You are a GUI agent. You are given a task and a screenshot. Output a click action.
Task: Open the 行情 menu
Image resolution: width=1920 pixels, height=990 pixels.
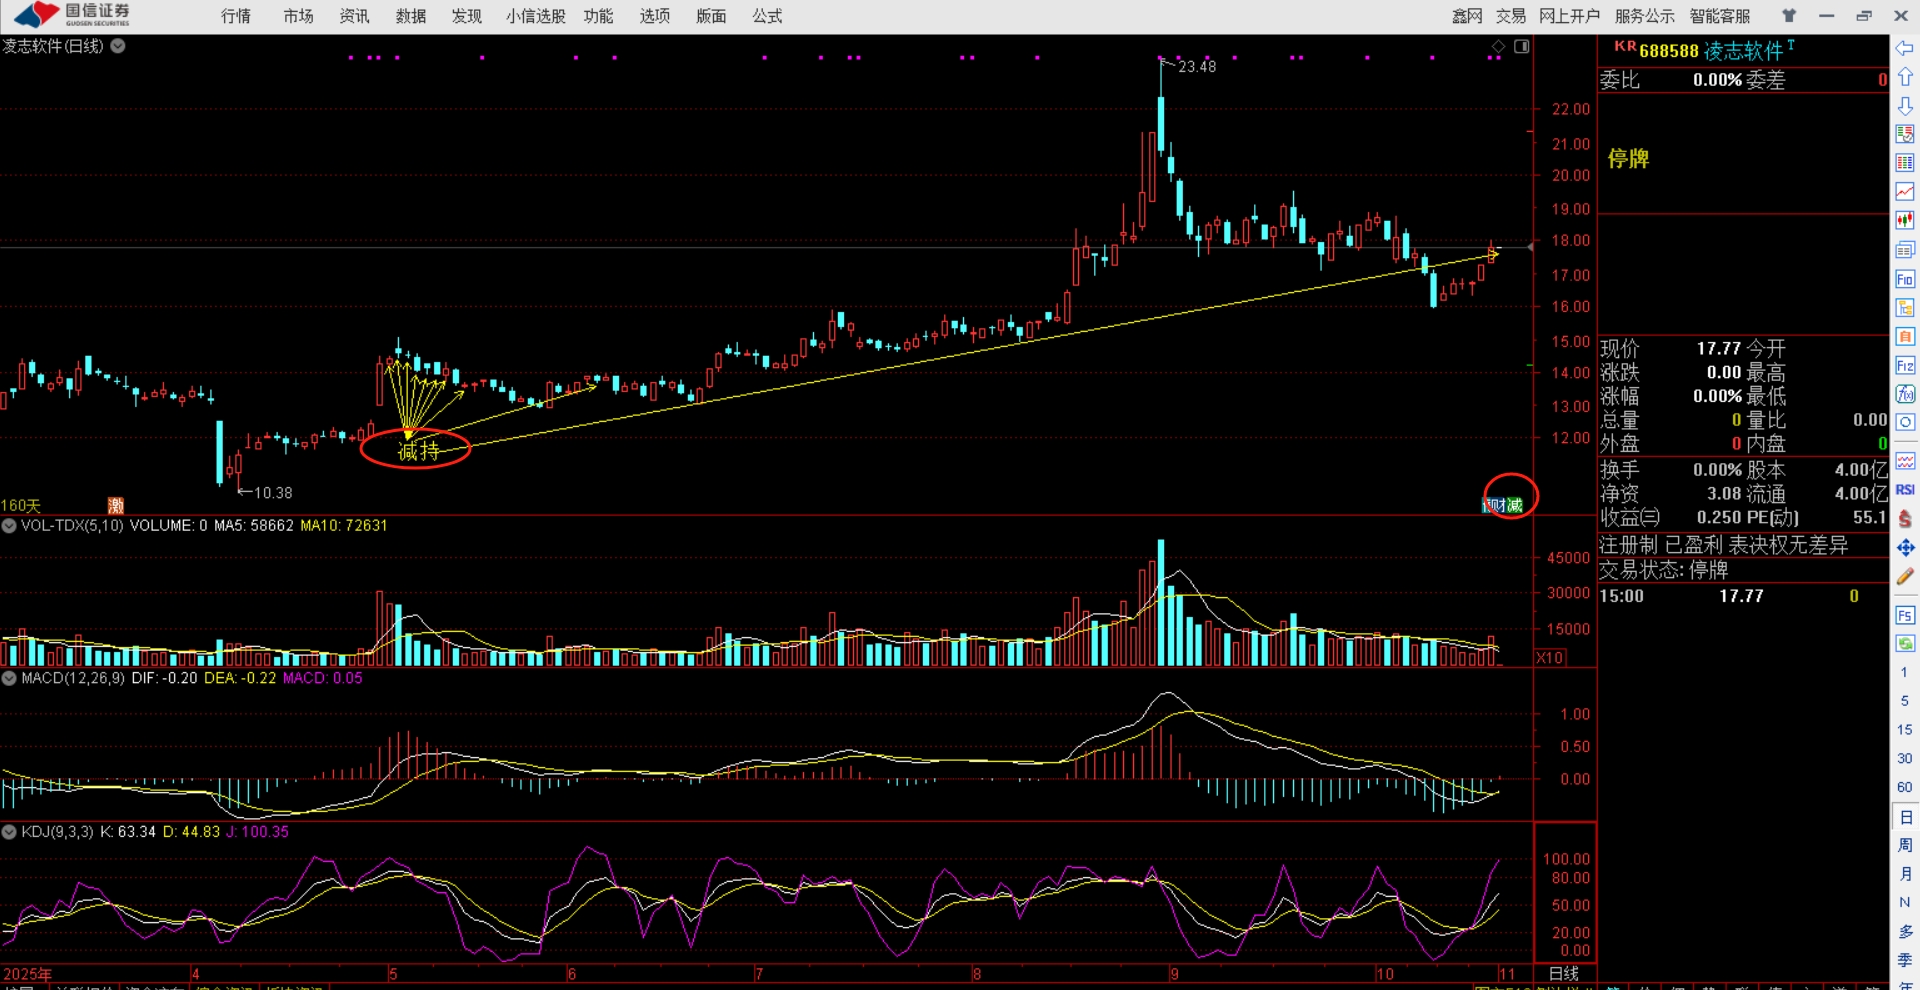236,16
